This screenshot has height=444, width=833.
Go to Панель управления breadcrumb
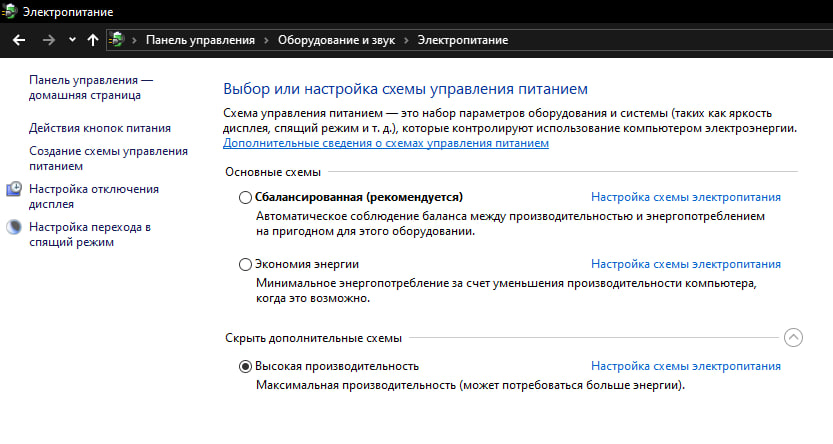pos(200,40)
